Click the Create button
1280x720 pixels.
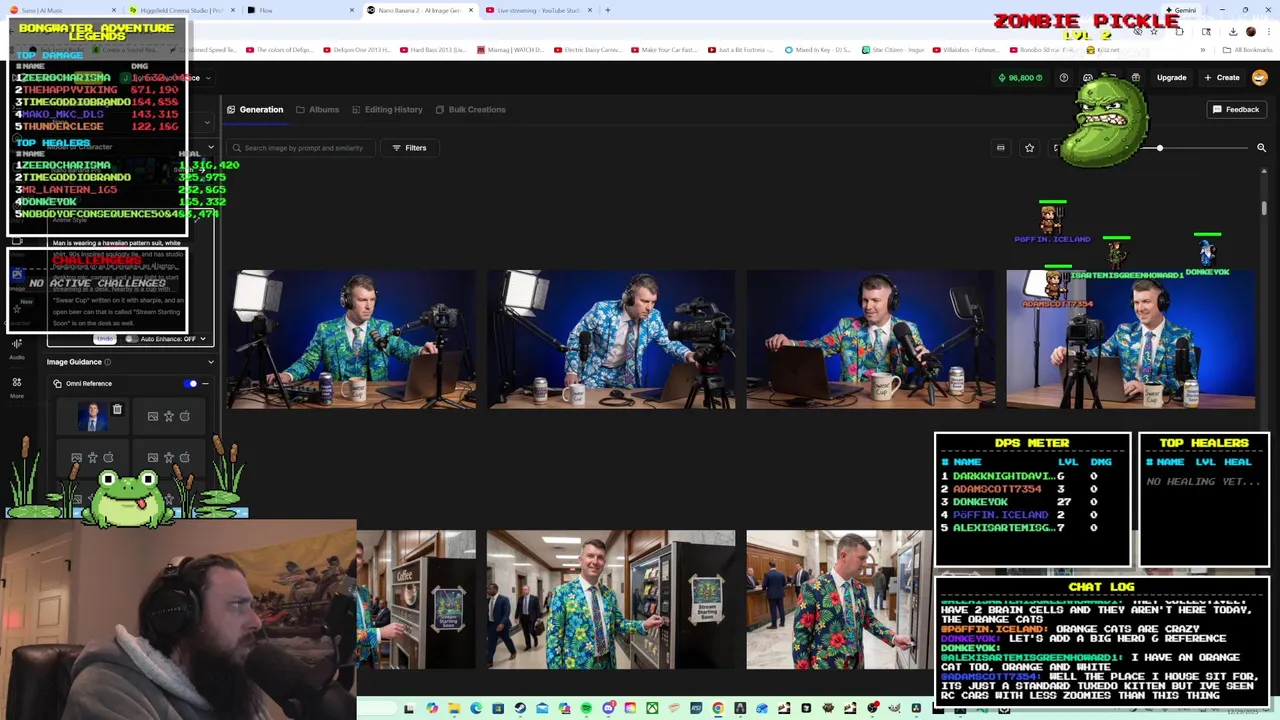tap(1222, 78)
